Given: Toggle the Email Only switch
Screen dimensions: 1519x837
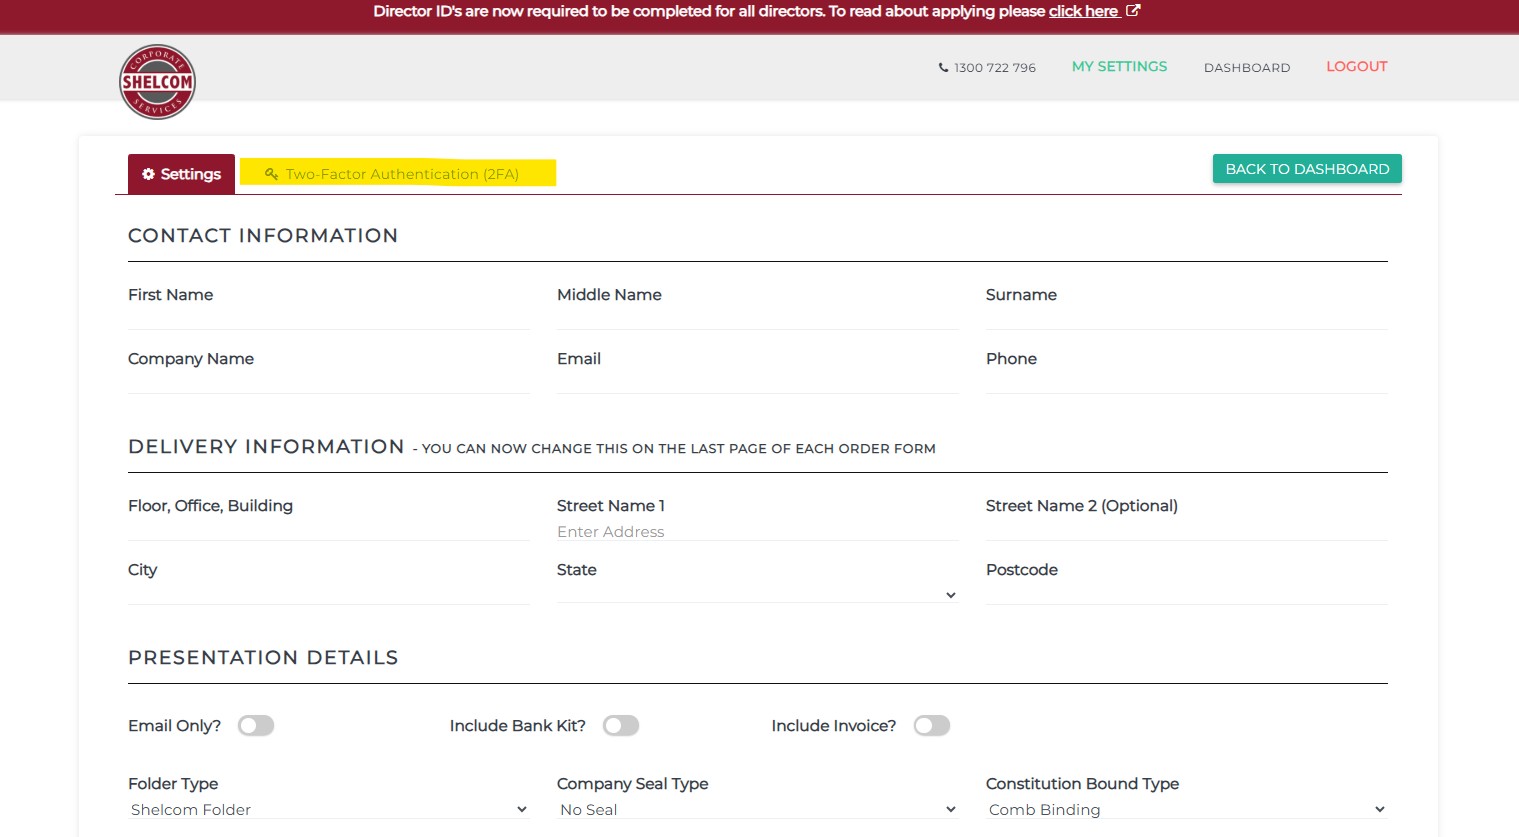Looking at the screenshot, I should click(256, 726).
